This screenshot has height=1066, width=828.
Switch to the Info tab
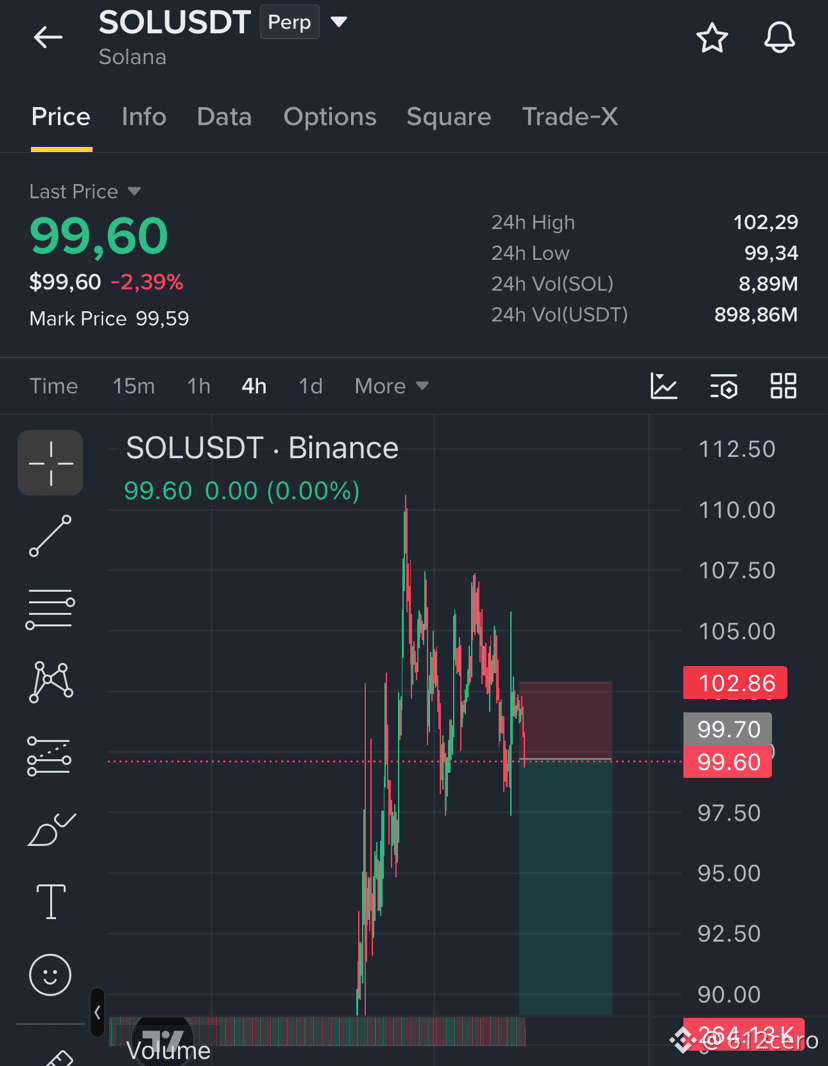144,117
